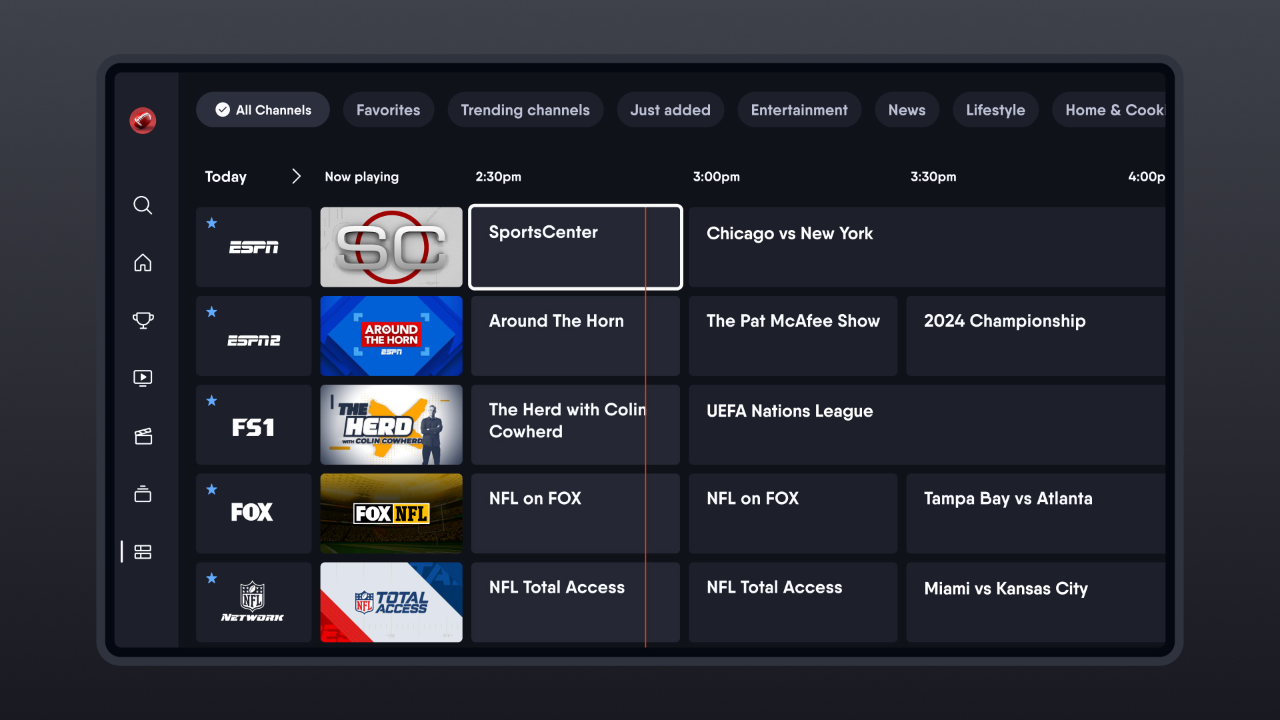Open the movies section via clapperboard icon
Image resolution: width=1280 pixels, height=720 pixels.
click(142, 436)
